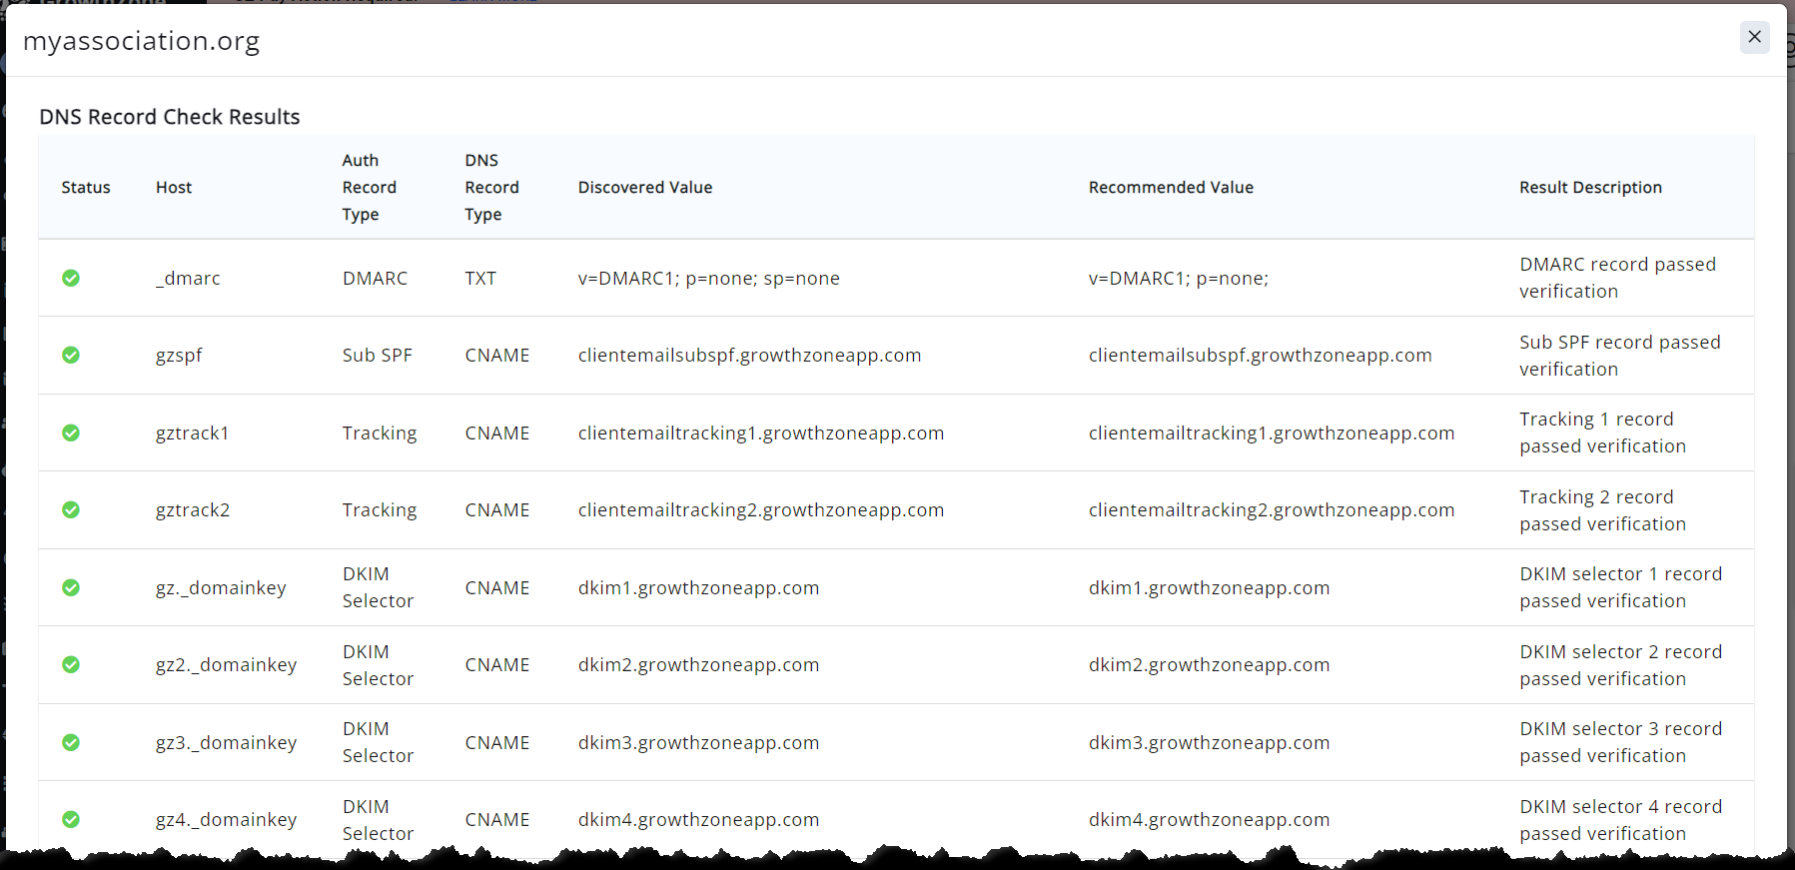Screen dimensions: 1795x870
Task: Click status check icon for gz4._domainkey
Action: [x=71, y=820]
